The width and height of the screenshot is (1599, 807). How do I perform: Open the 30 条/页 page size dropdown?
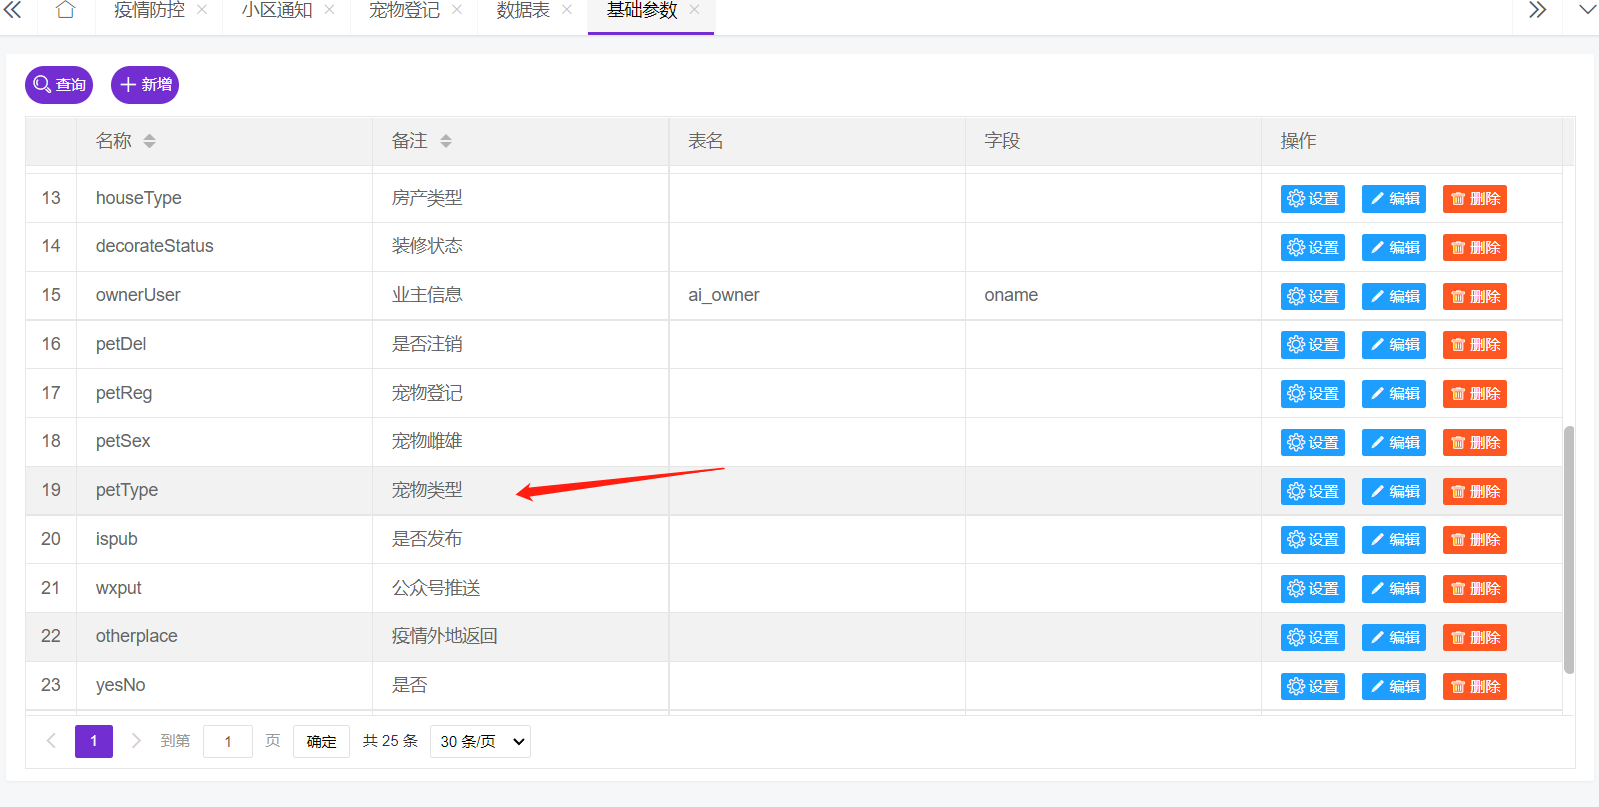pos(480,741)
